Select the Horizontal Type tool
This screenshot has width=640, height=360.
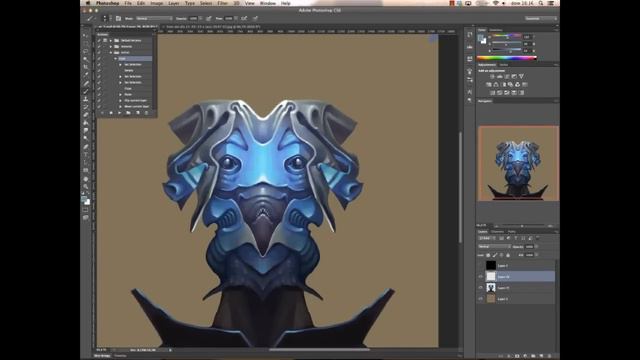coord(86,155)
